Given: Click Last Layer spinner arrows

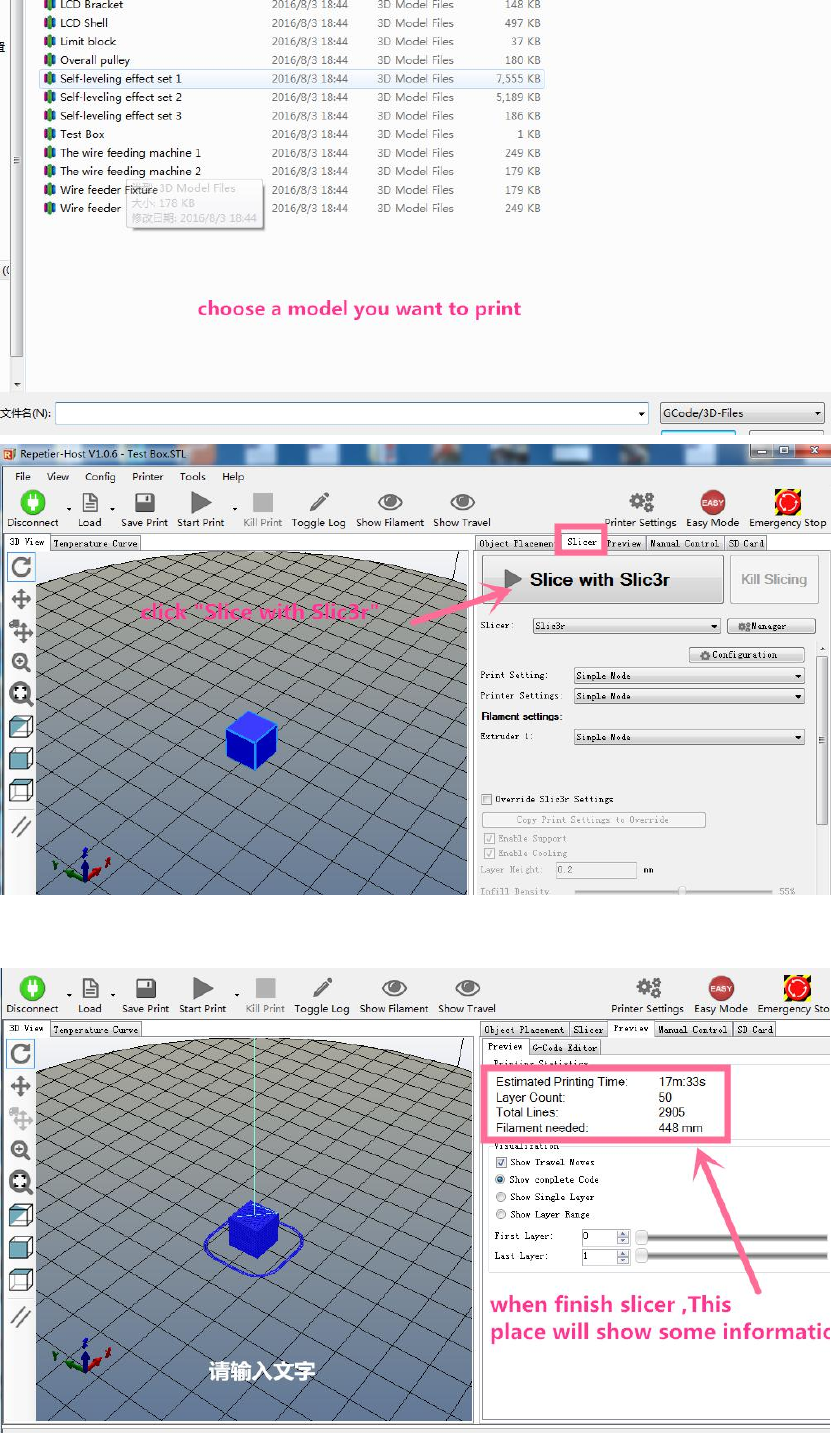Looking at the screenshot, I should coord(623,1256).
